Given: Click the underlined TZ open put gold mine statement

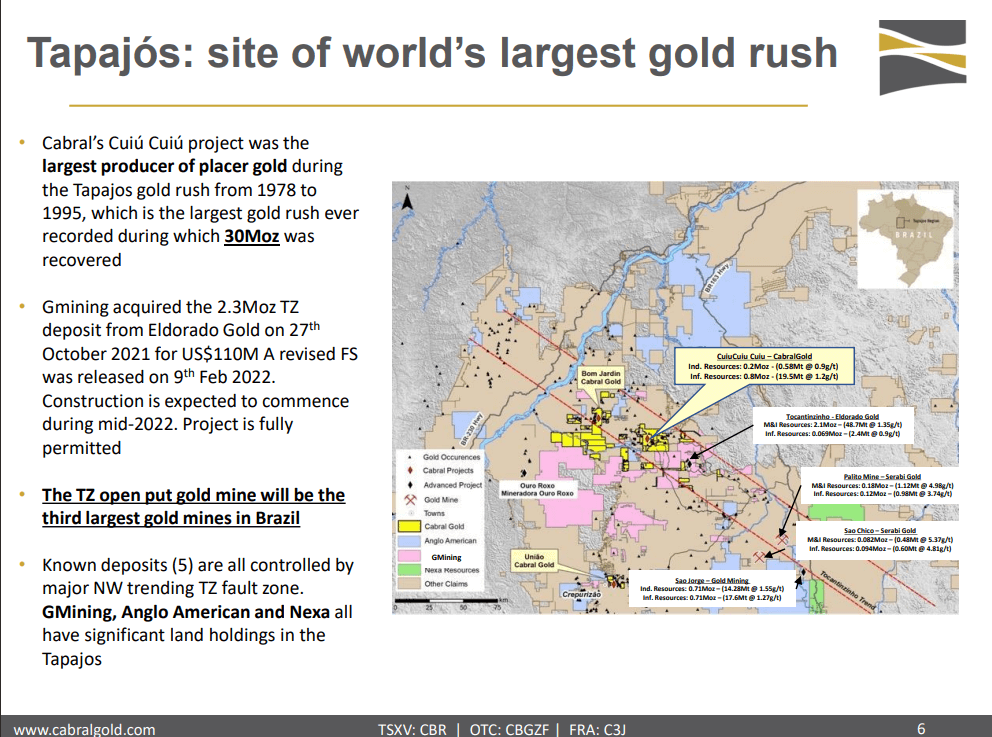Looking at the screenshot, I should 193,507.
